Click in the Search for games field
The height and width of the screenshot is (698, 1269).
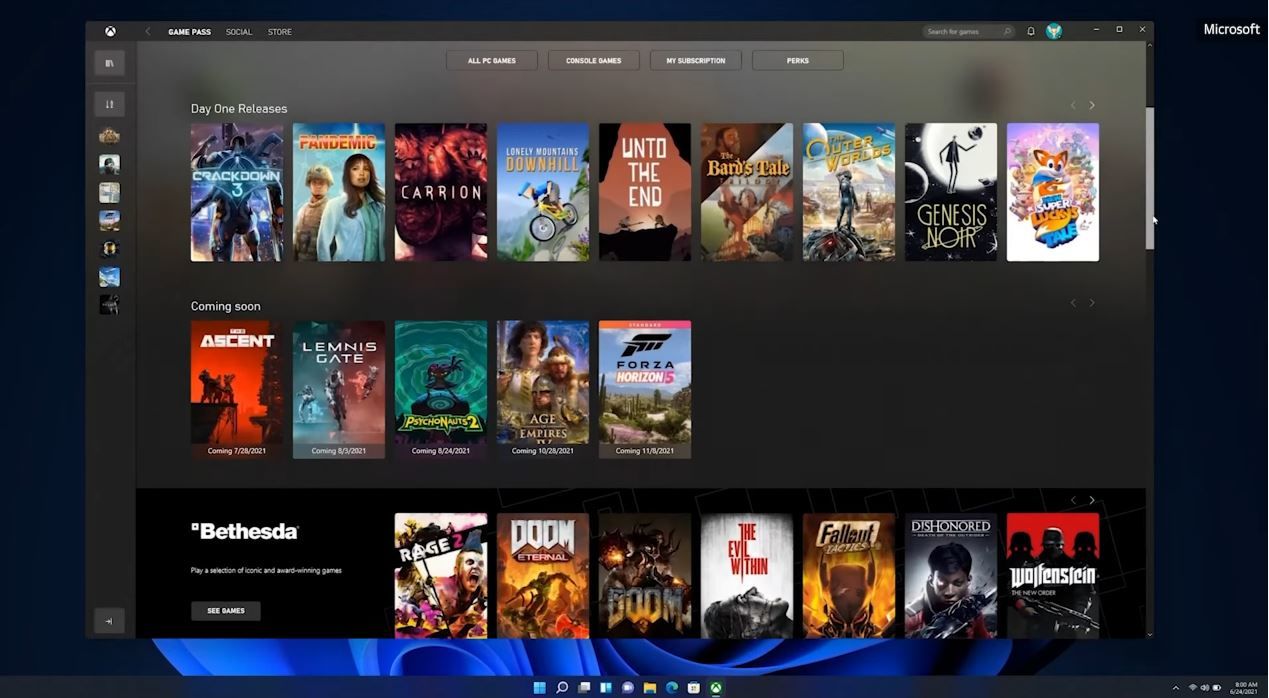pyautogui.click(x=969, y=32)
